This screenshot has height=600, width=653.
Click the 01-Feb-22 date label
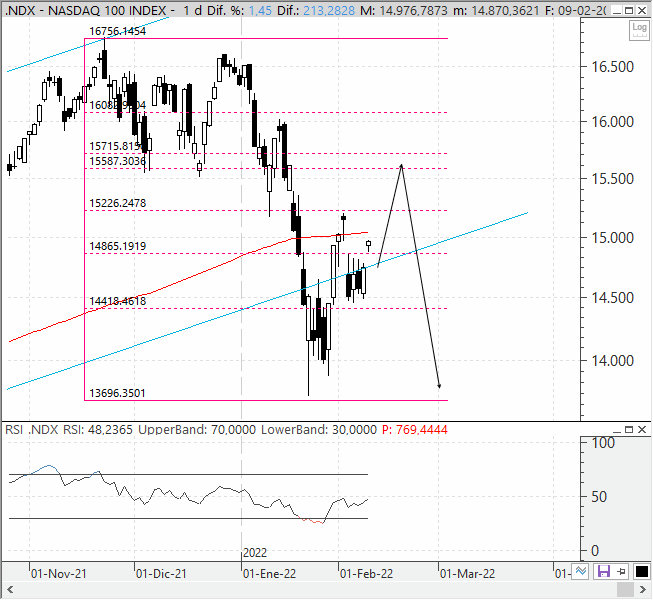click(x=366, y=574)
